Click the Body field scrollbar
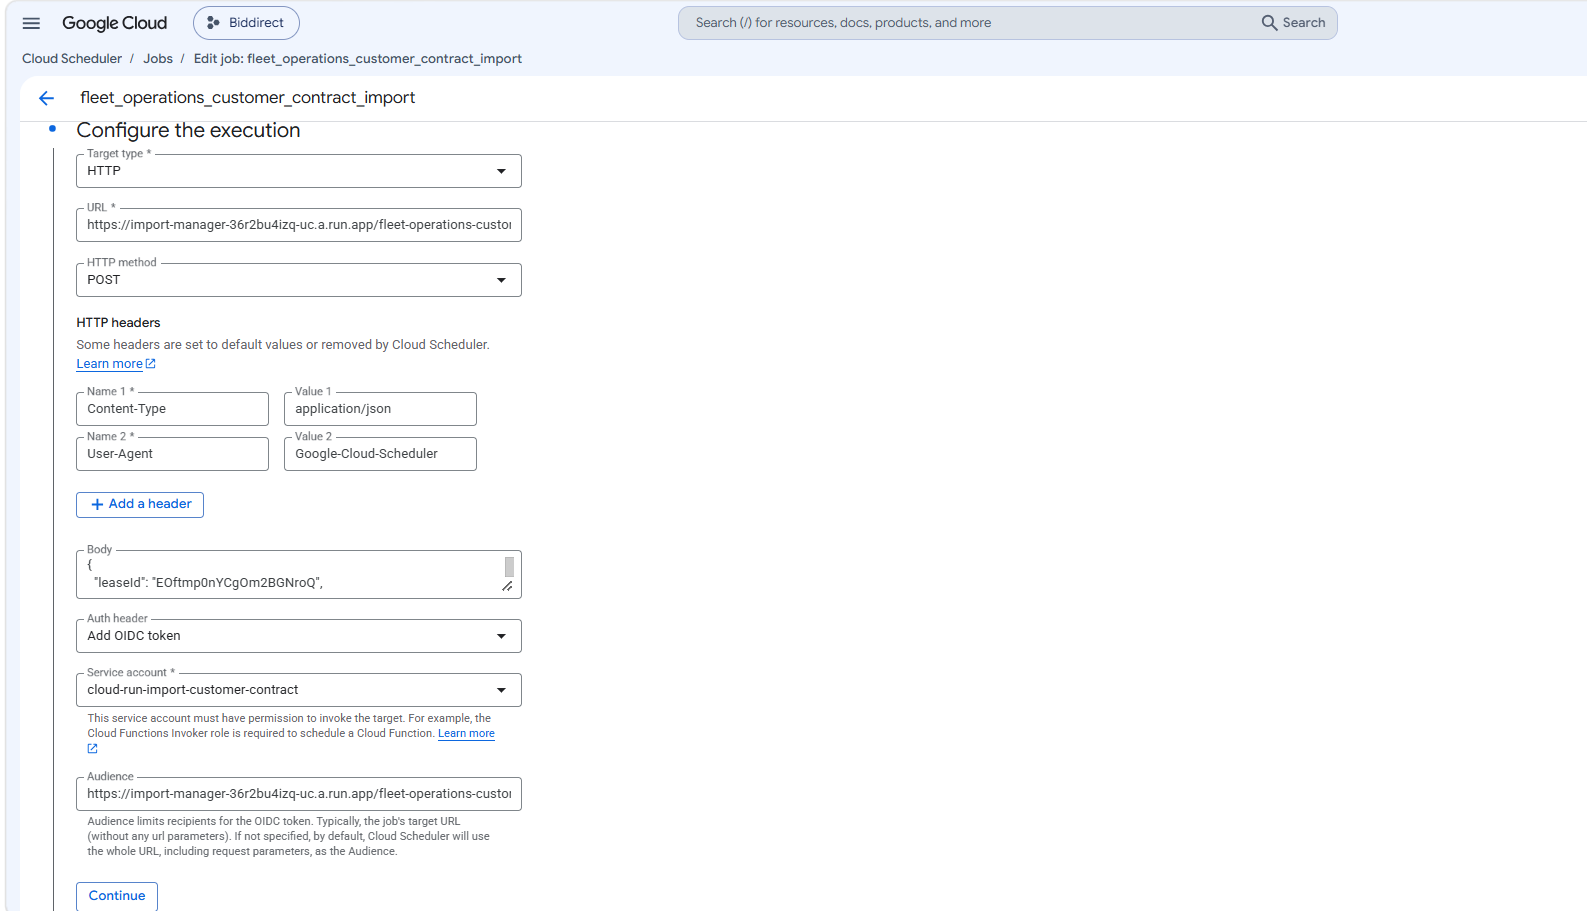The image size is (1587, 911). point(509,567)
